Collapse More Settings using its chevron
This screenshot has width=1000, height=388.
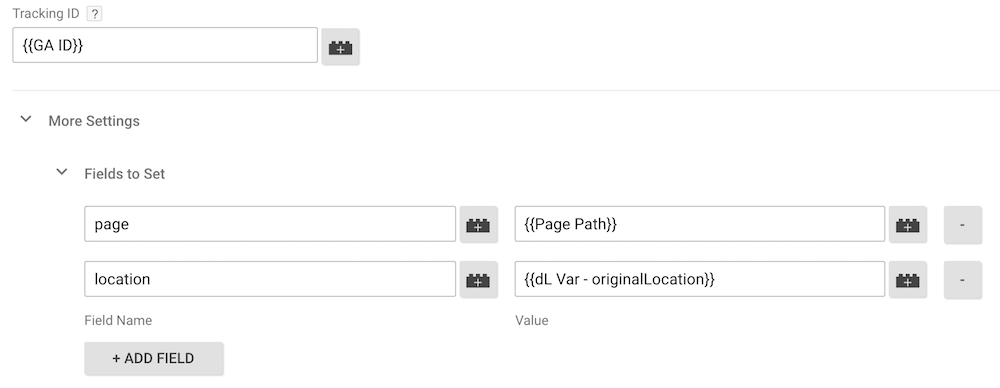point(26,119)
